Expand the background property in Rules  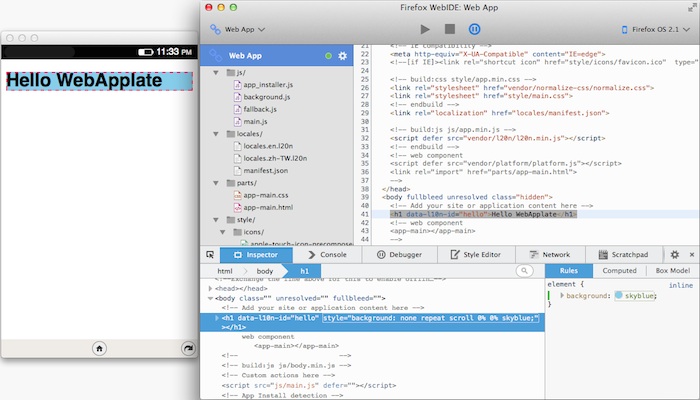(563, 296)
